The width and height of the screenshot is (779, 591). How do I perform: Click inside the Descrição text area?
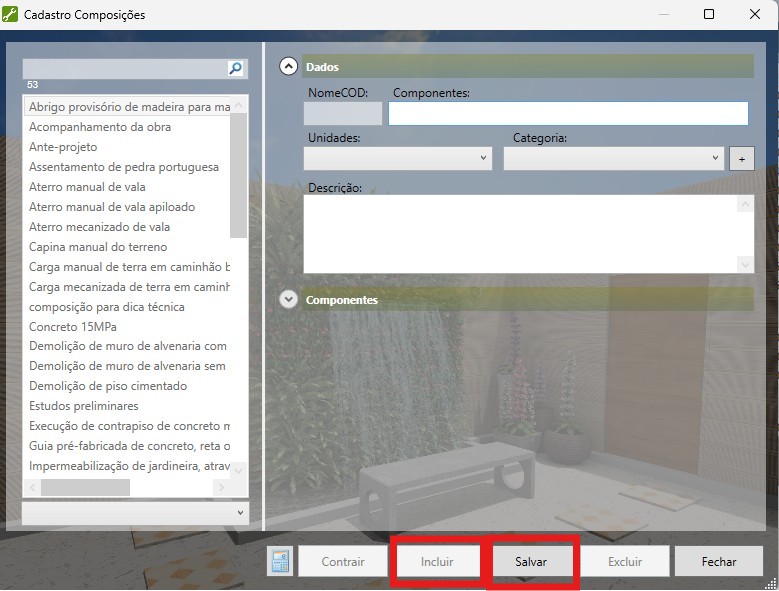click(x=521, y=234)
